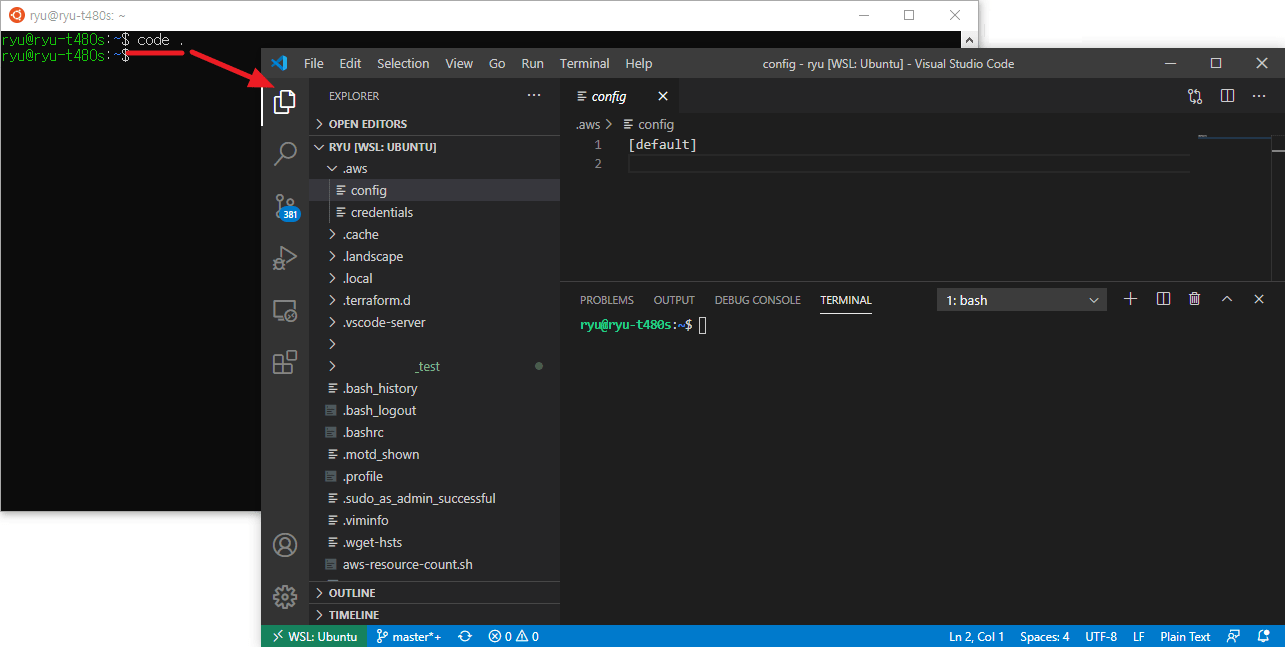
Task: Split the editor to the right
Action: coord(1227,96)
